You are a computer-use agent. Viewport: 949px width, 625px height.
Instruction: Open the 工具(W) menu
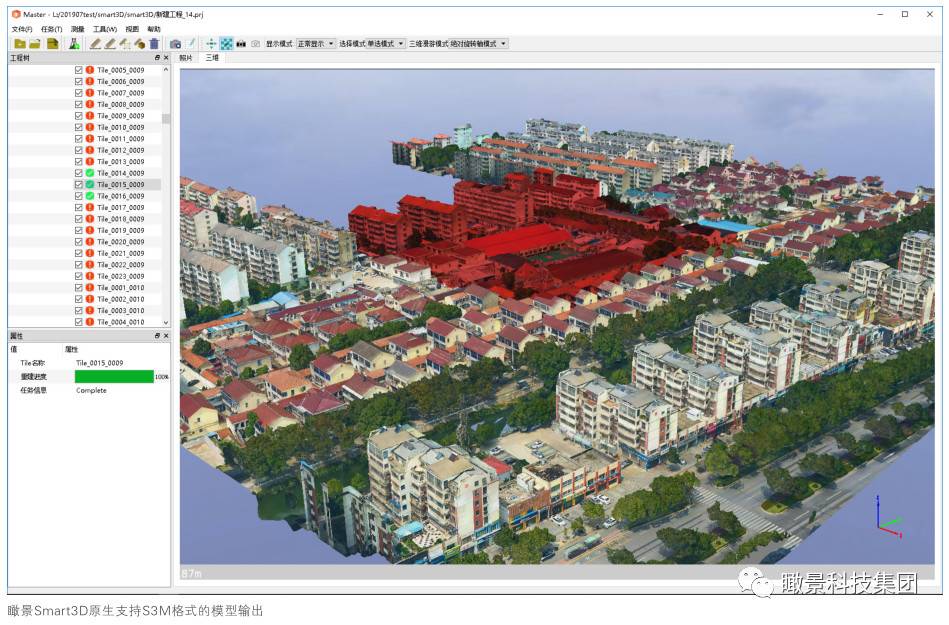point(105,29)
